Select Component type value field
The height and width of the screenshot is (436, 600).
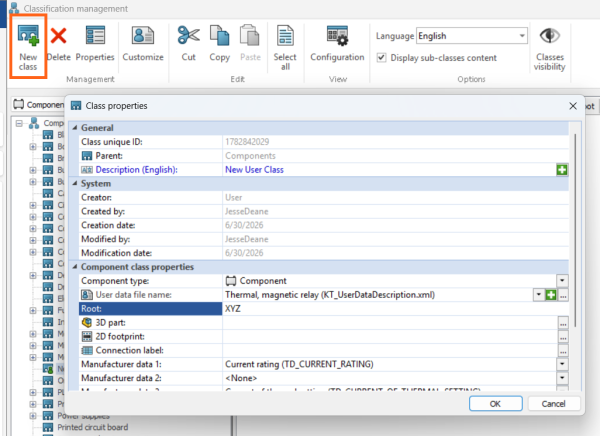pyautogui.click(x=389, y=281)
